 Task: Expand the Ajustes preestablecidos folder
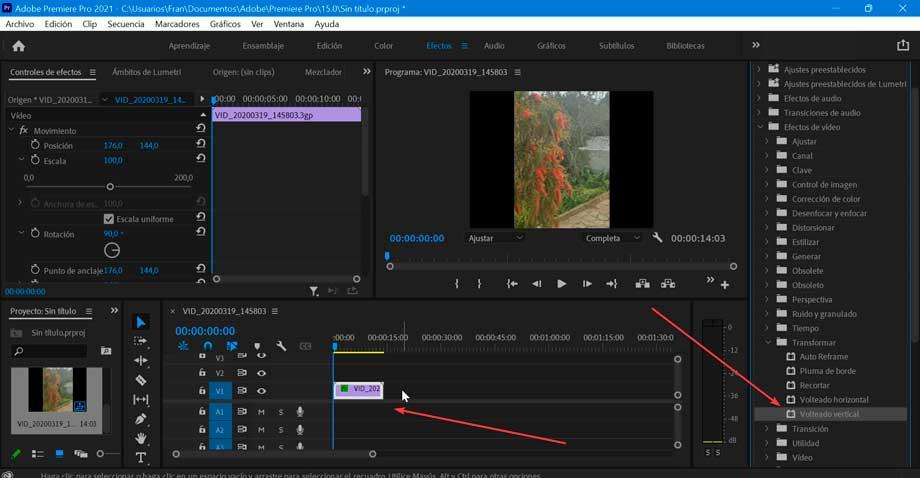click(x=758, y=69)
